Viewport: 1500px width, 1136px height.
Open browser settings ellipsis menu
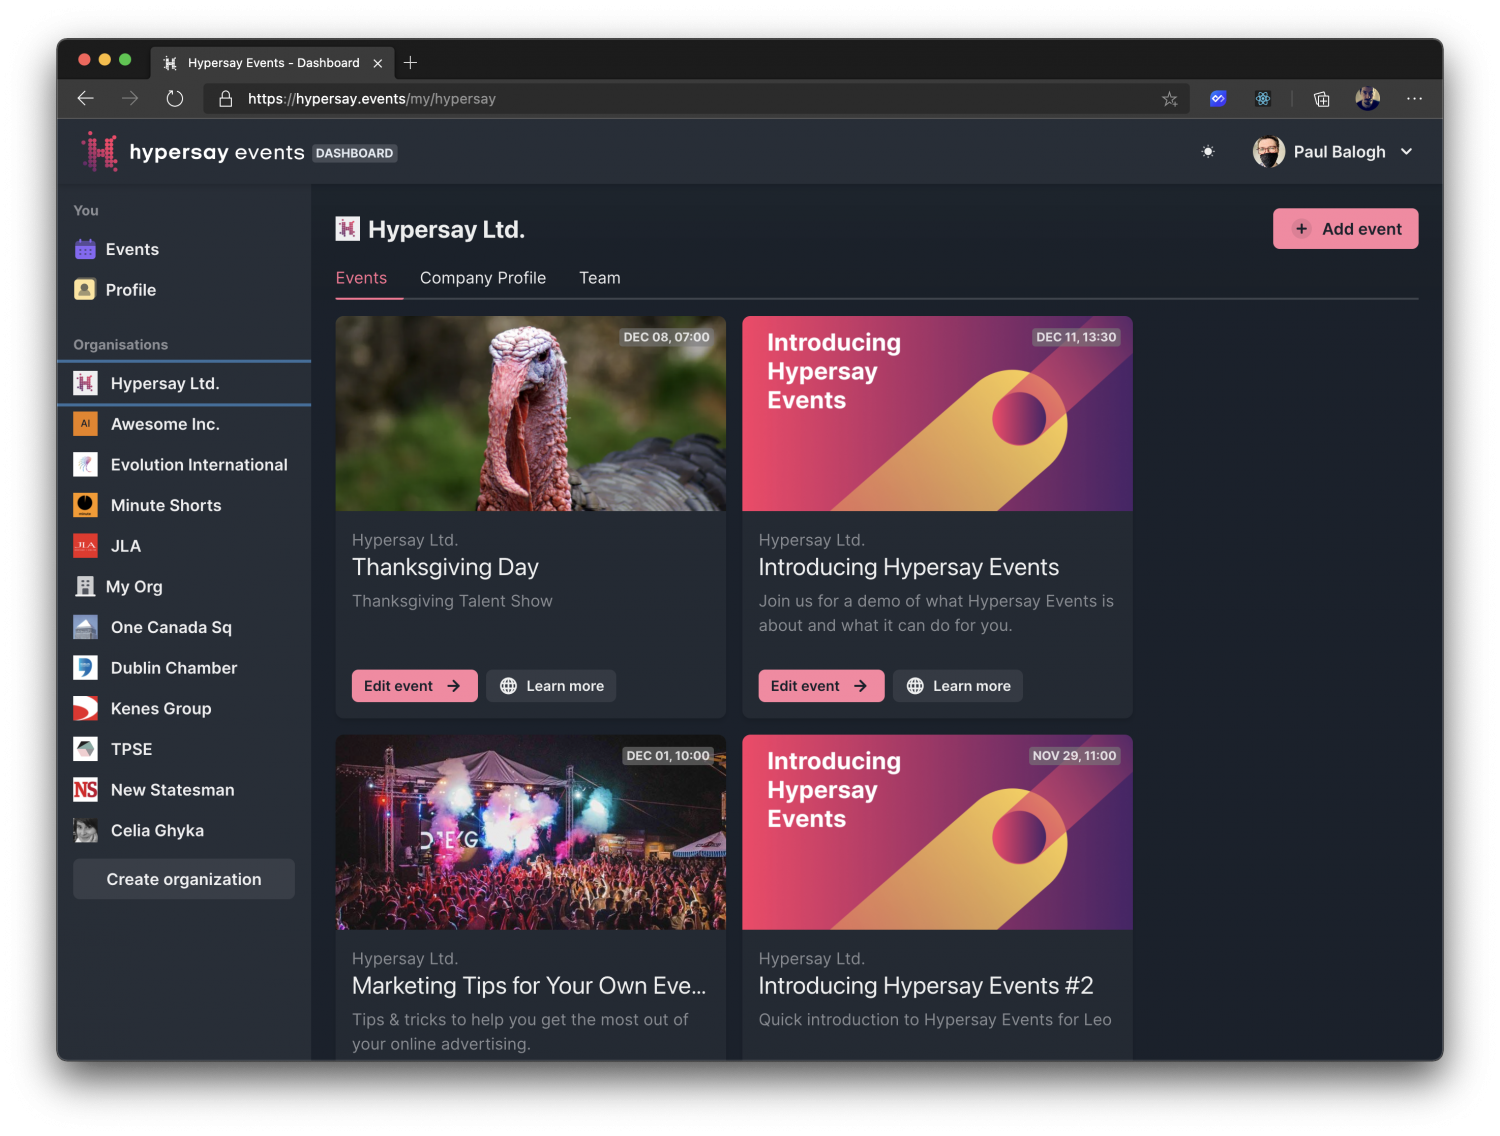(x=1414, y=99)
